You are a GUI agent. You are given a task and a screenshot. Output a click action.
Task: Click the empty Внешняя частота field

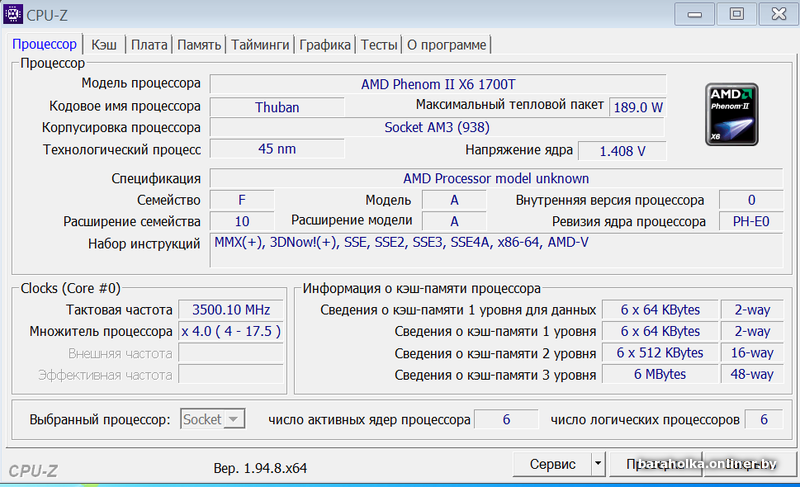pos(231,353)
